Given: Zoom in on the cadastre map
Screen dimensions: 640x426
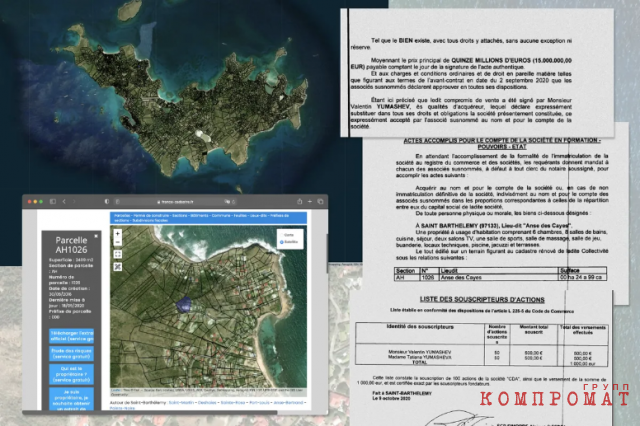Looking at the screenshot, I should click(x=118, y=234).
